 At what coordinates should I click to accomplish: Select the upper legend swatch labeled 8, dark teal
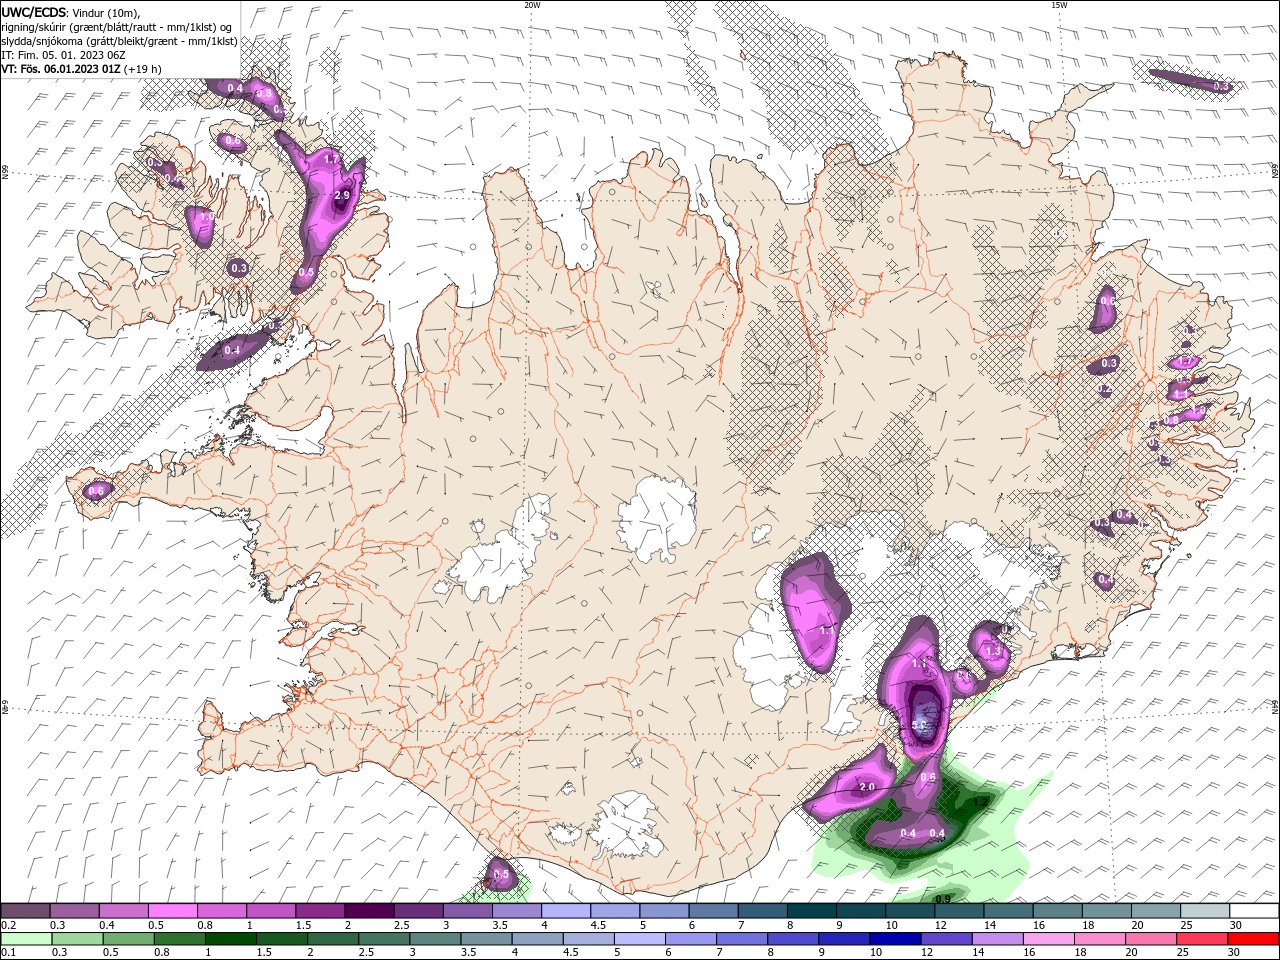pyautogui.click(x=811, y=911)
